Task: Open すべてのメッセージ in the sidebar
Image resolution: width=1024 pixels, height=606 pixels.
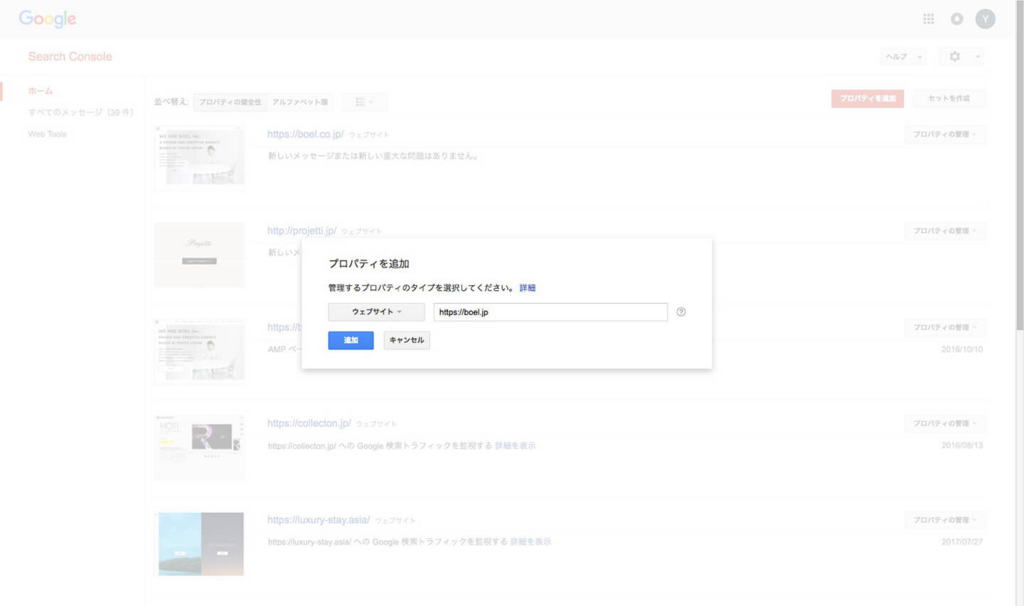Action: point(80,112)
